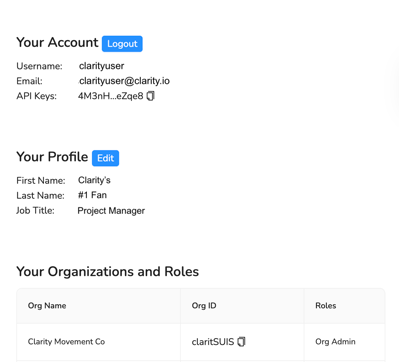
Task: Select the email clarityuser@clarity.io
Action: point(124,81)
